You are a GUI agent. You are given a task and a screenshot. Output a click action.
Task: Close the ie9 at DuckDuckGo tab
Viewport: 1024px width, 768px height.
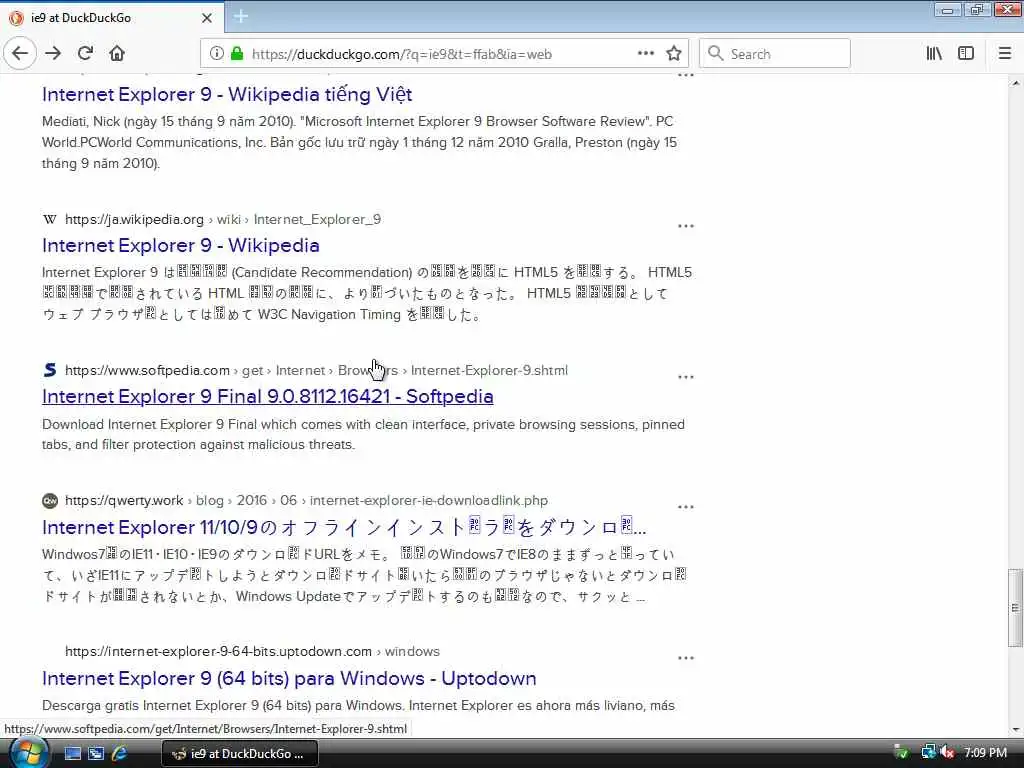(x=207, y=18)
